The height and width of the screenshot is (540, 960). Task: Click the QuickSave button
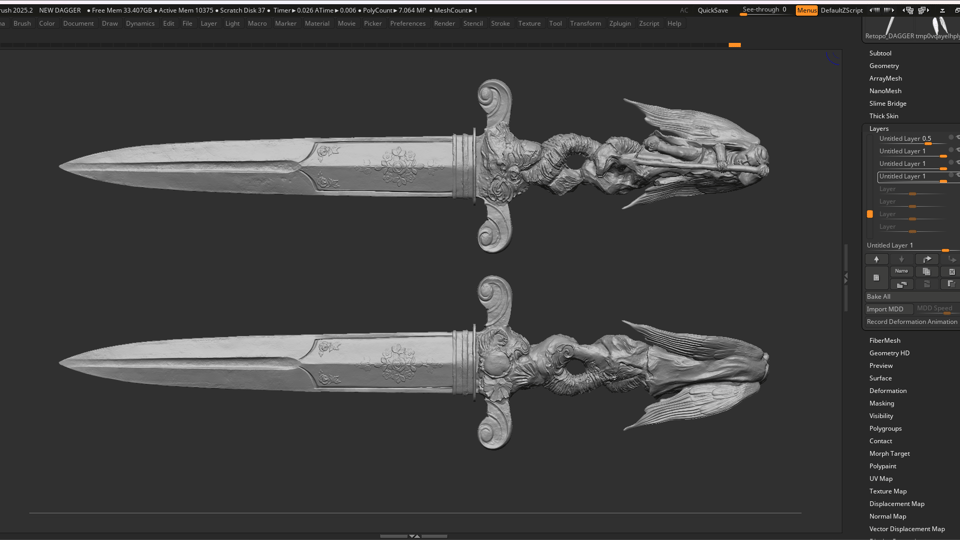click(x=713, y=10)
